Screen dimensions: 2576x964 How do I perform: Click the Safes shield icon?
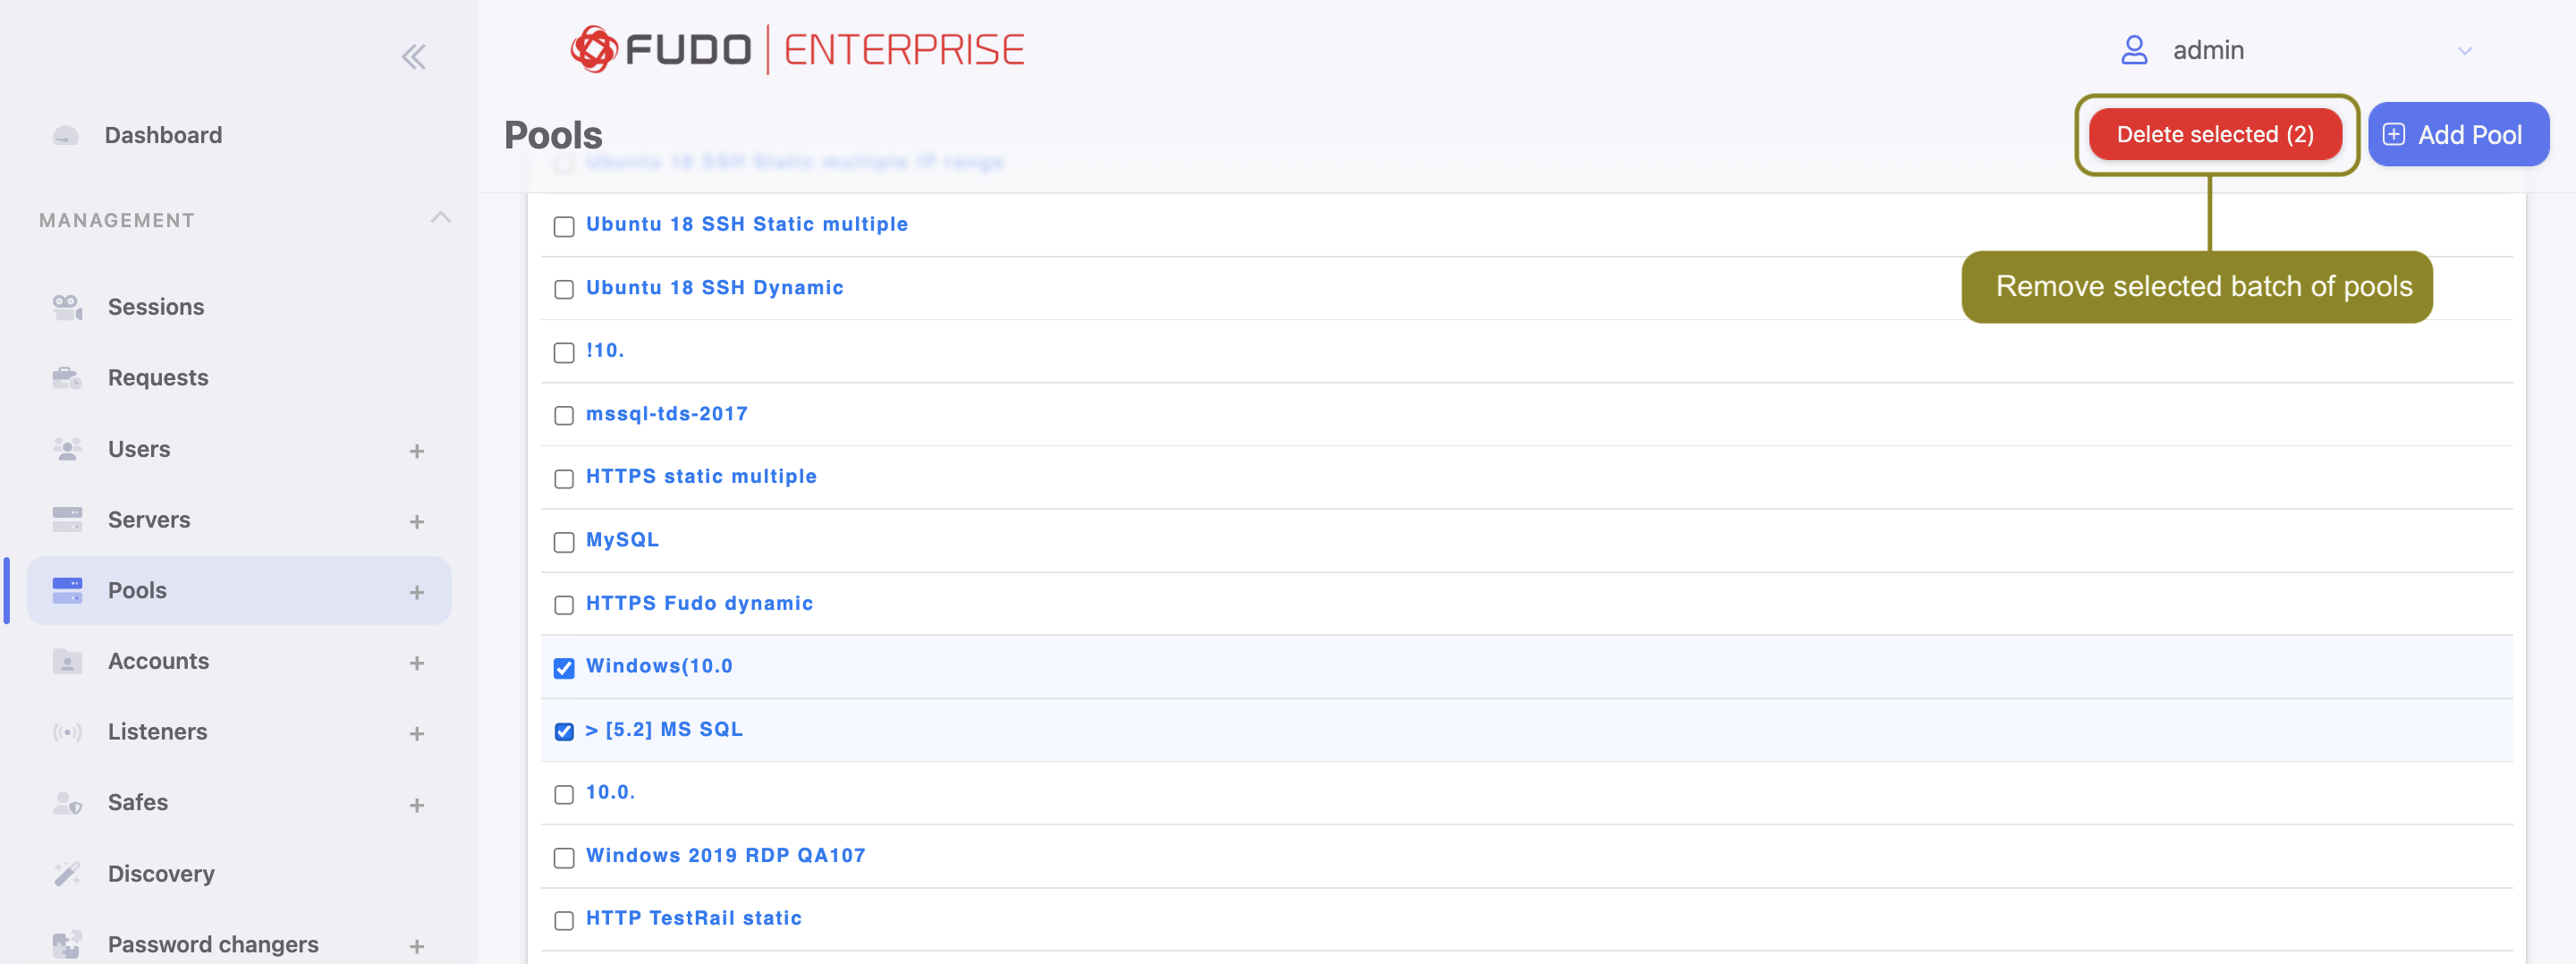point(67,803)
